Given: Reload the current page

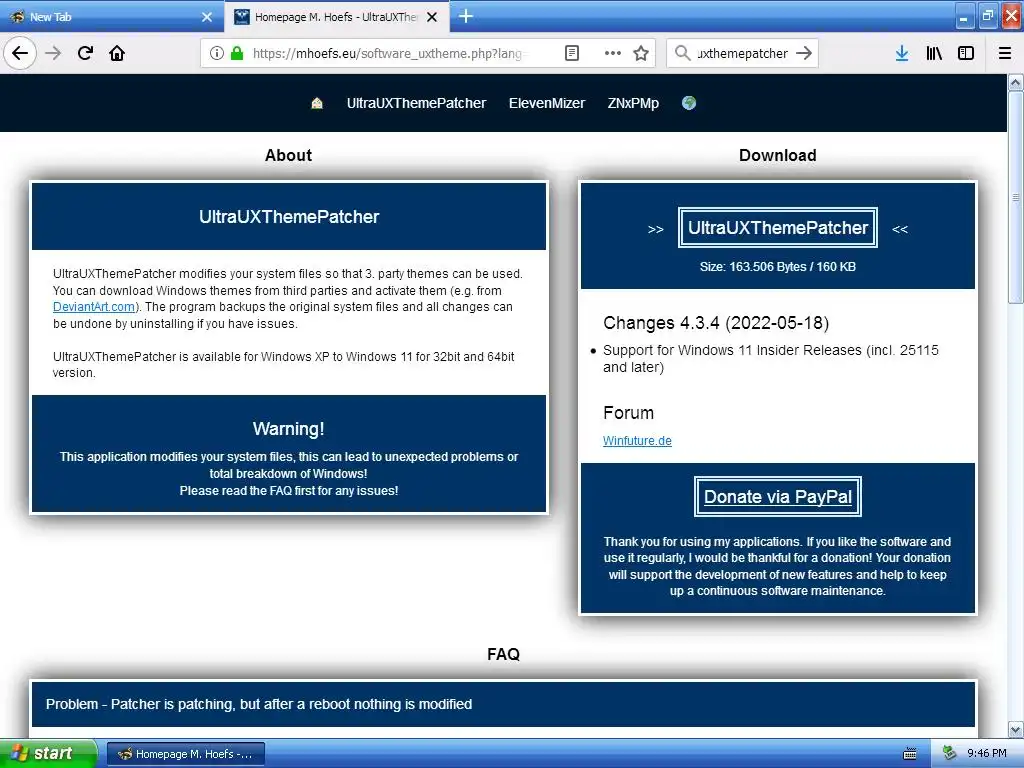Looking at the screenshot, I should 85,53.
